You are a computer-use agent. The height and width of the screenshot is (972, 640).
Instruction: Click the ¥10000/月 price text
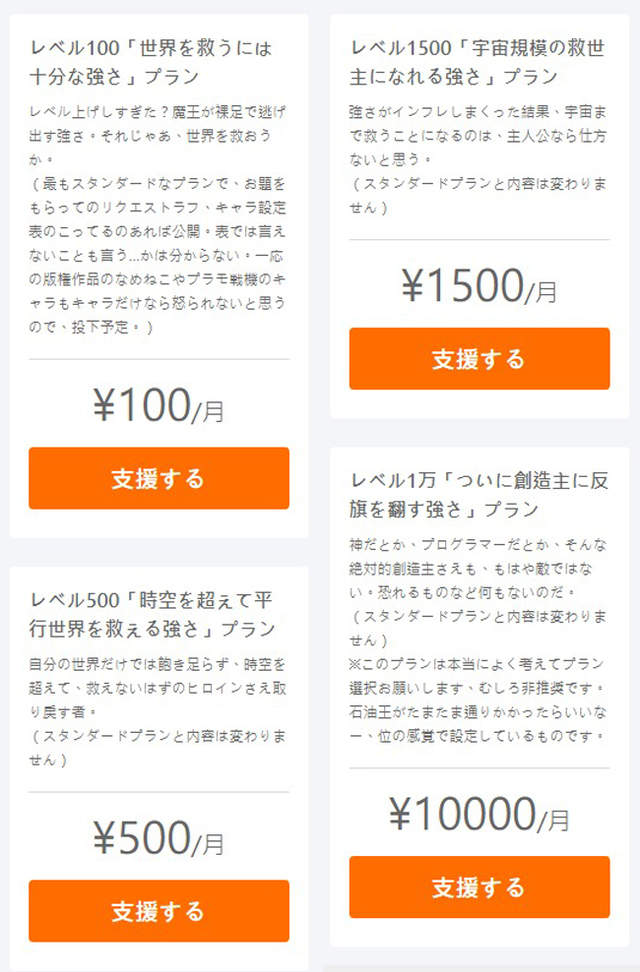click(479, 815)
